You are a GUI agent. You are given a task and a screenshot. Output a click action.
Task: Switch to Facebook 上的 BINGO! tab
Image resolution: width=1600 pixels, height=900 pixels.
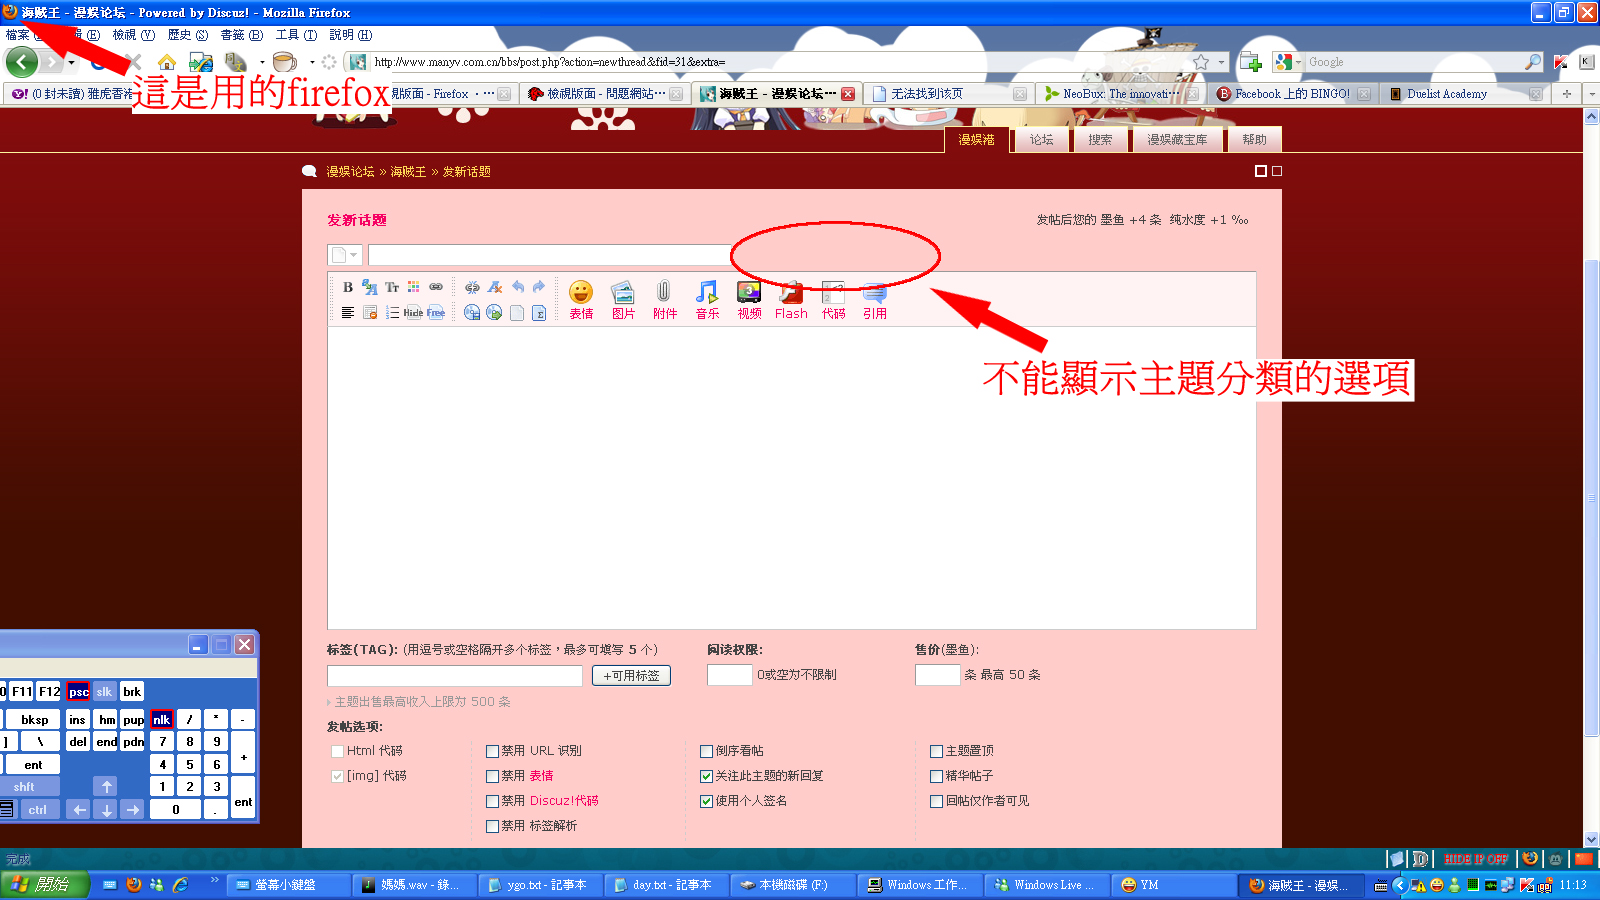click(1292, 94)
